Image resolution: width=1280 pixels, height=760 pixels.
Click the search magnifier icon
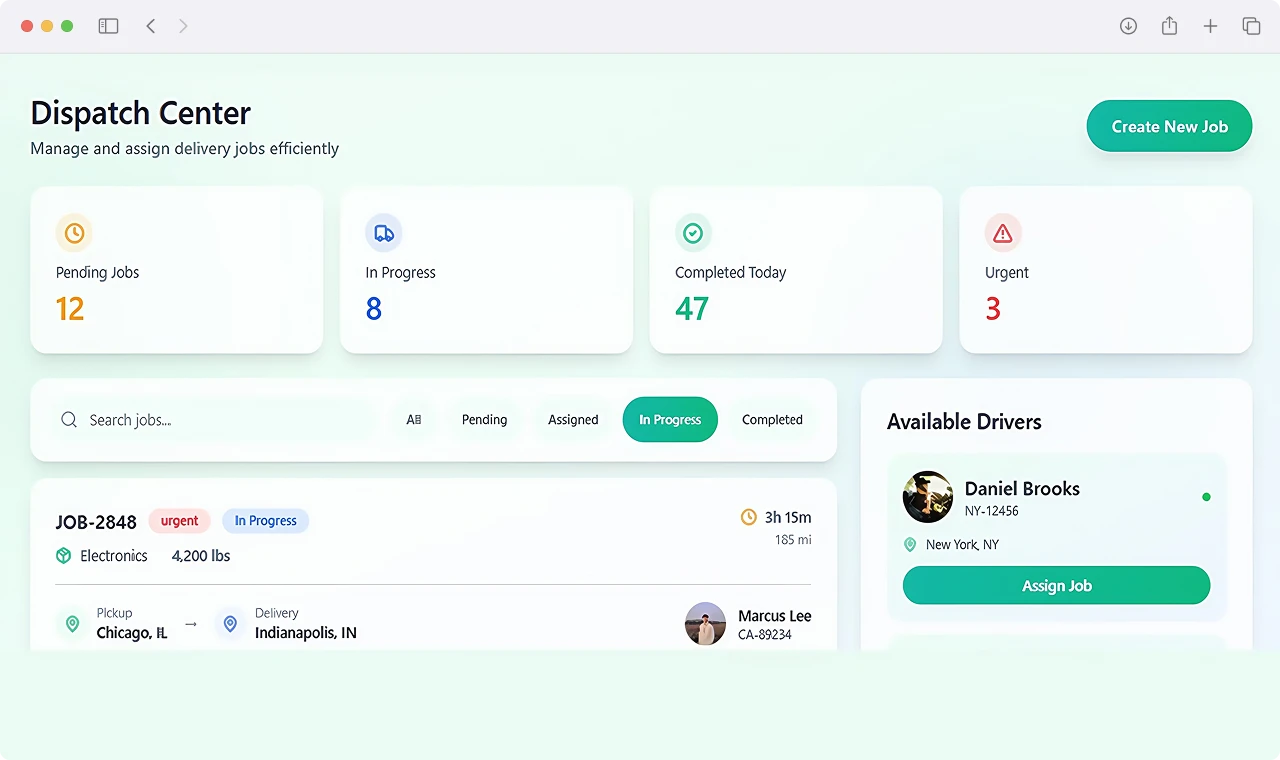69,420
